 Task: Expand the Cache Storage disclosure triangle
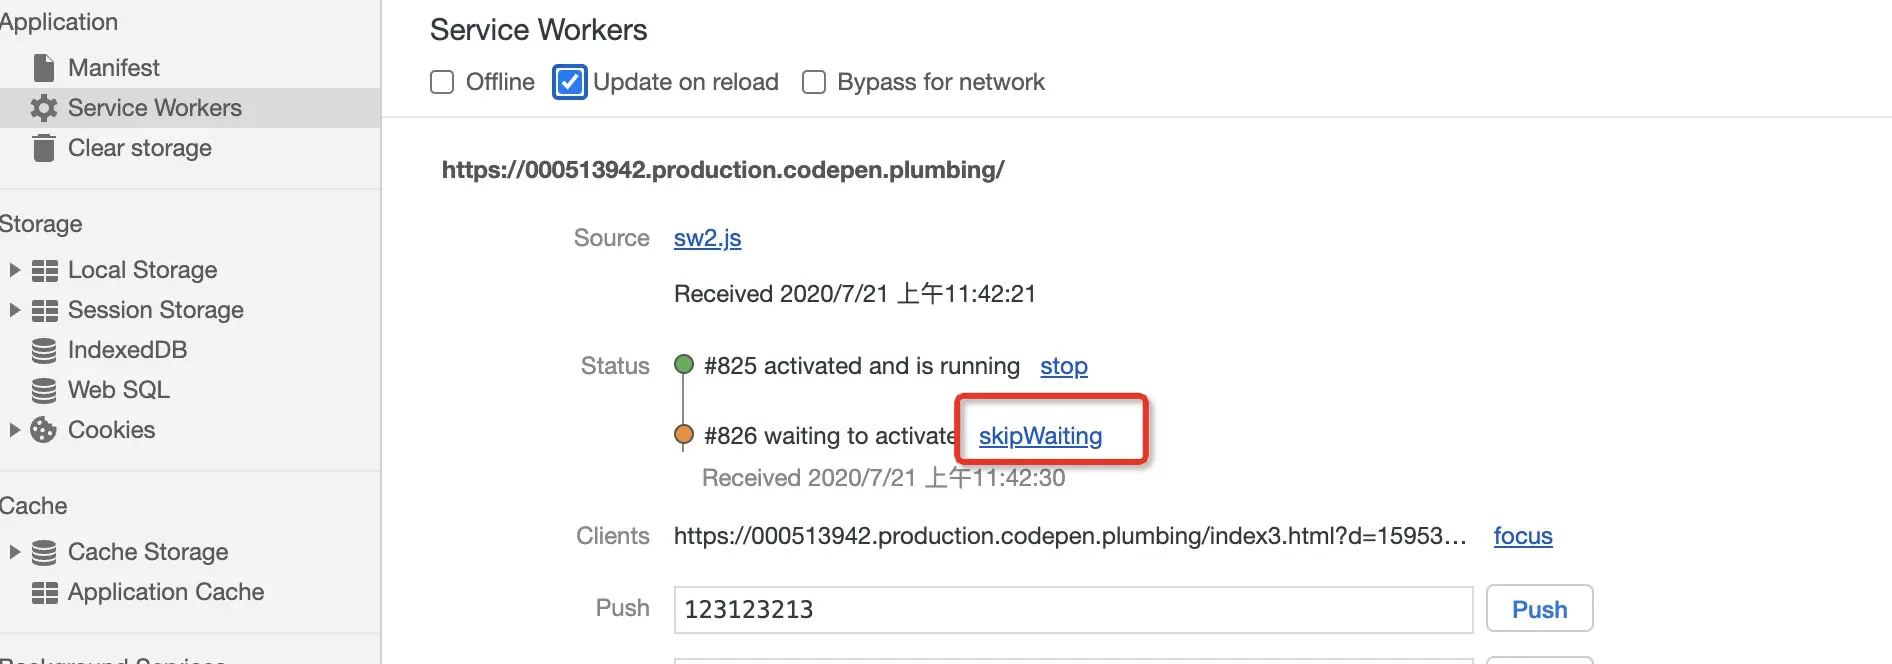pos(14,552)
